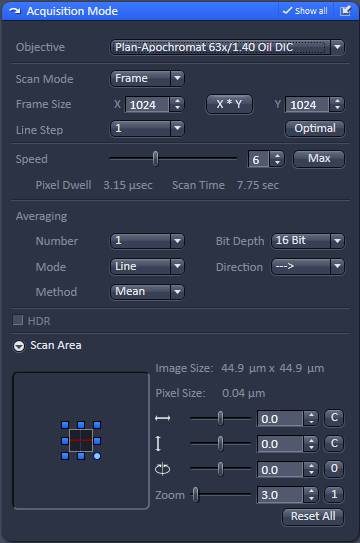Click the Speed stepper arrows

pos(277,159)
